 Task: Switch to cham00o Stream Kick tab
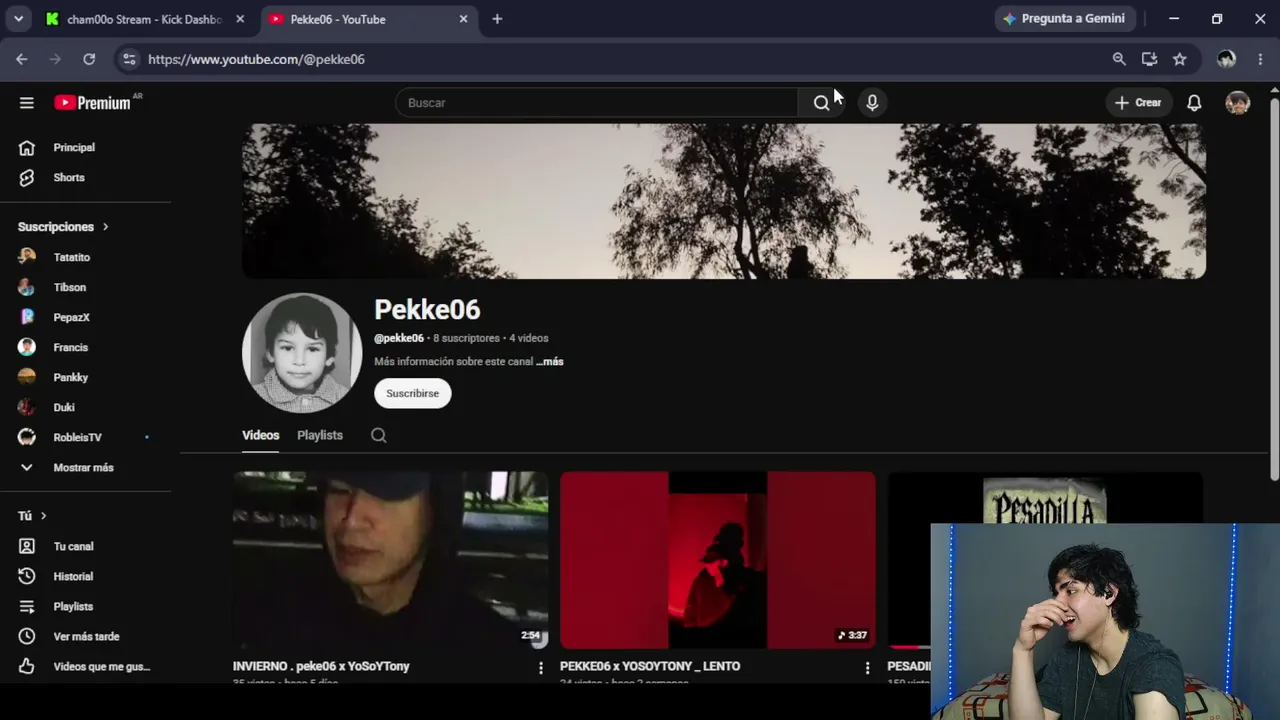(143, 19)
